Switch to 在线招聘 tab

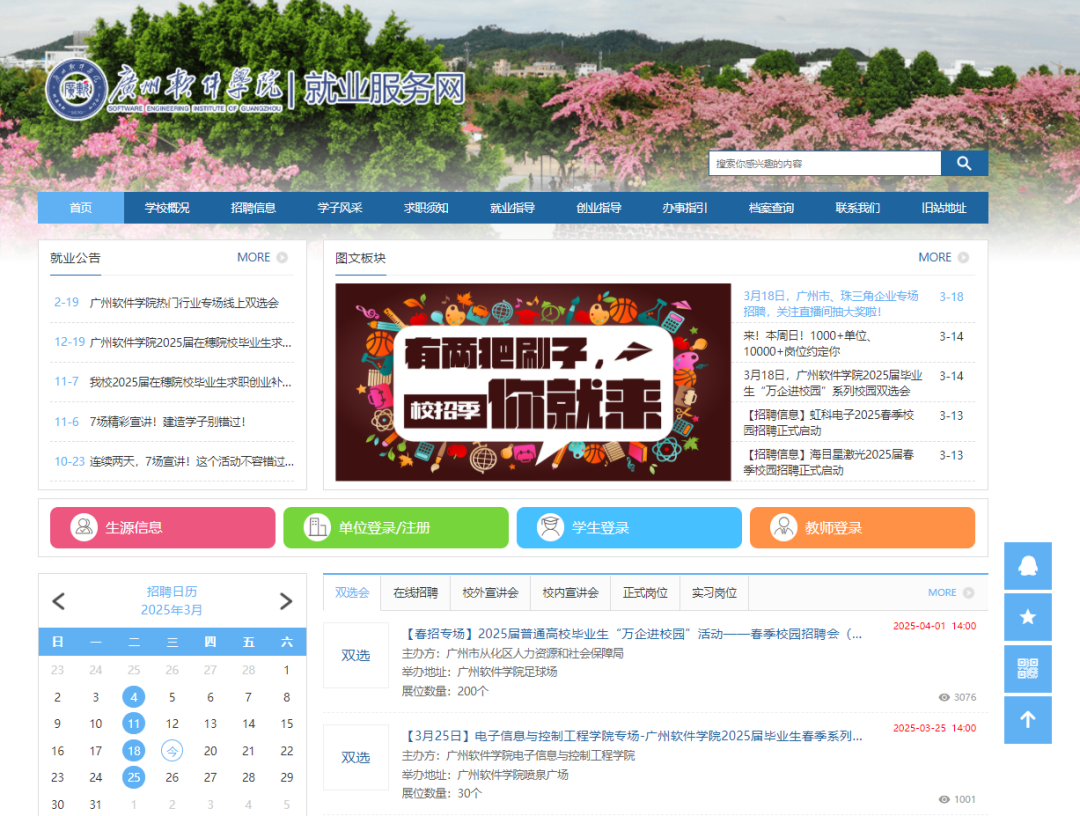[x=415, y=593]
